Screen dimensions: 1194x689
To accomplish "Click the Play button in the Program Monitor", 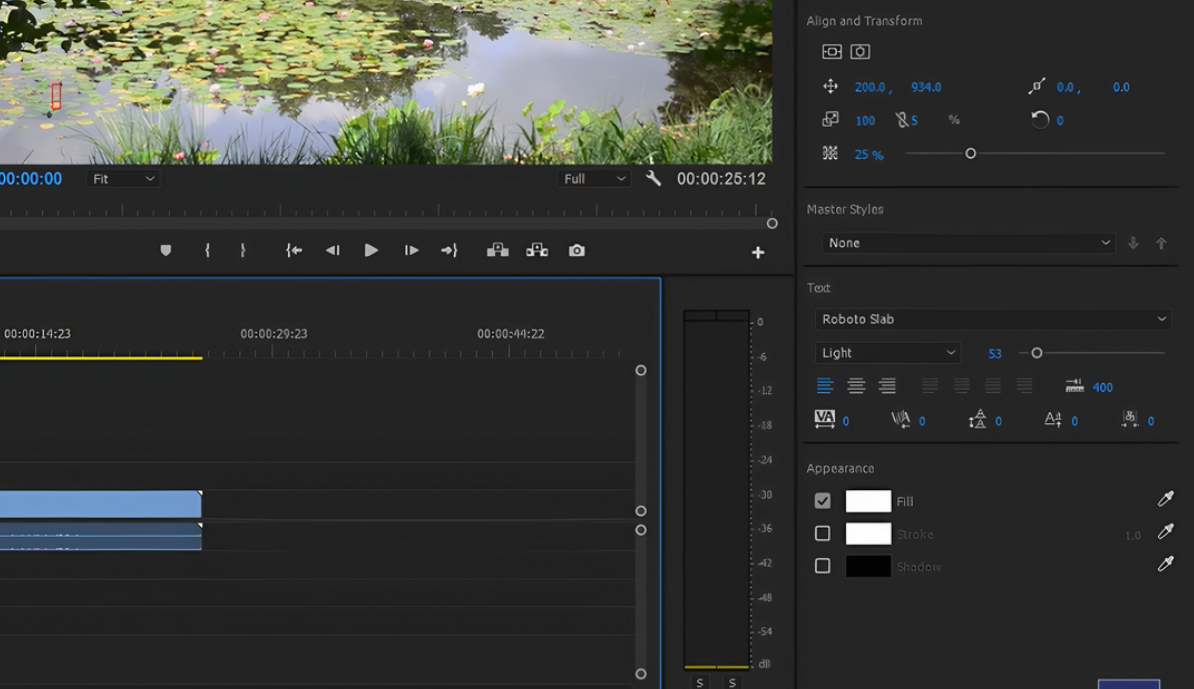I will pos(371,251).
